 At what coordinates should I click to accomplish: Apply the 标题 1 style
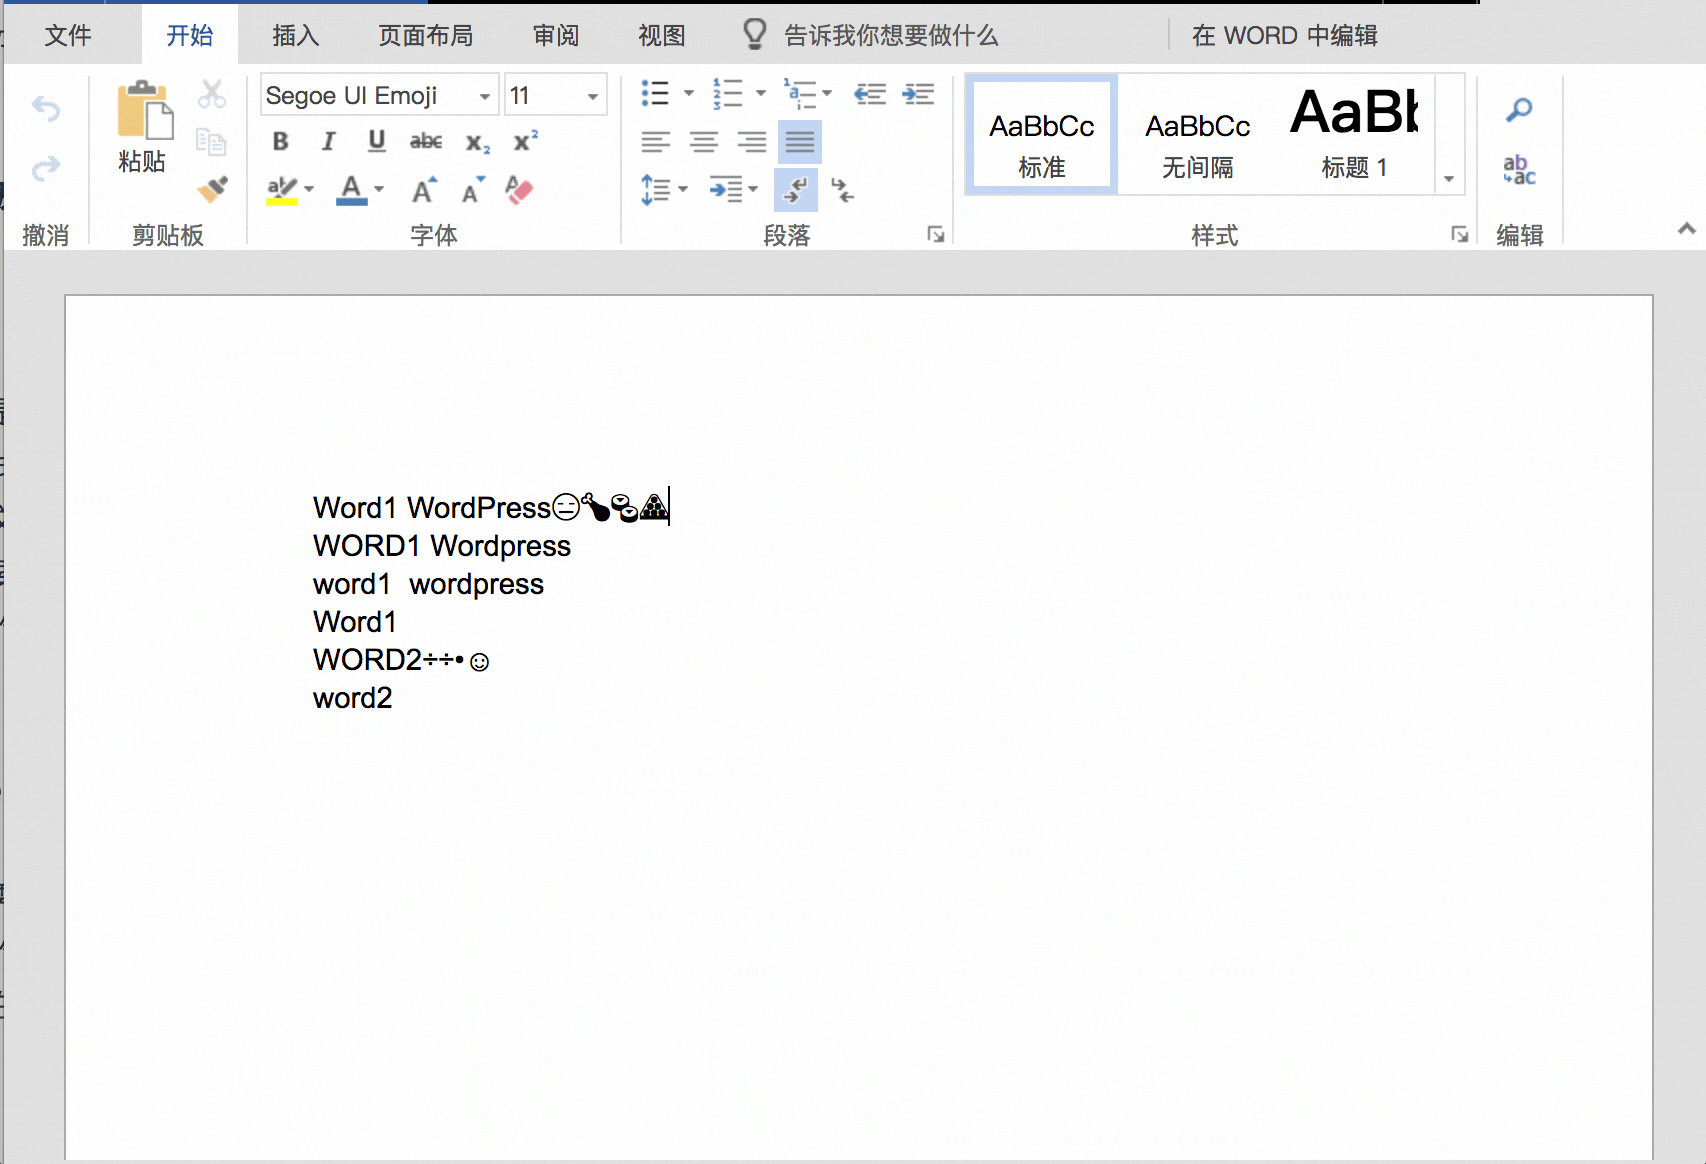pos(1355,135)
